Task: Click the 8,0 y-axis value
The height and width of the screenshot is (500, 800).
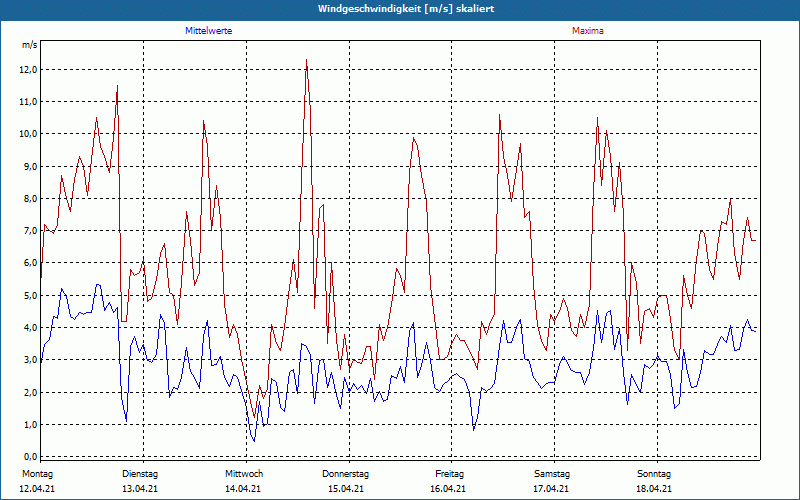Action: (30, 198)
